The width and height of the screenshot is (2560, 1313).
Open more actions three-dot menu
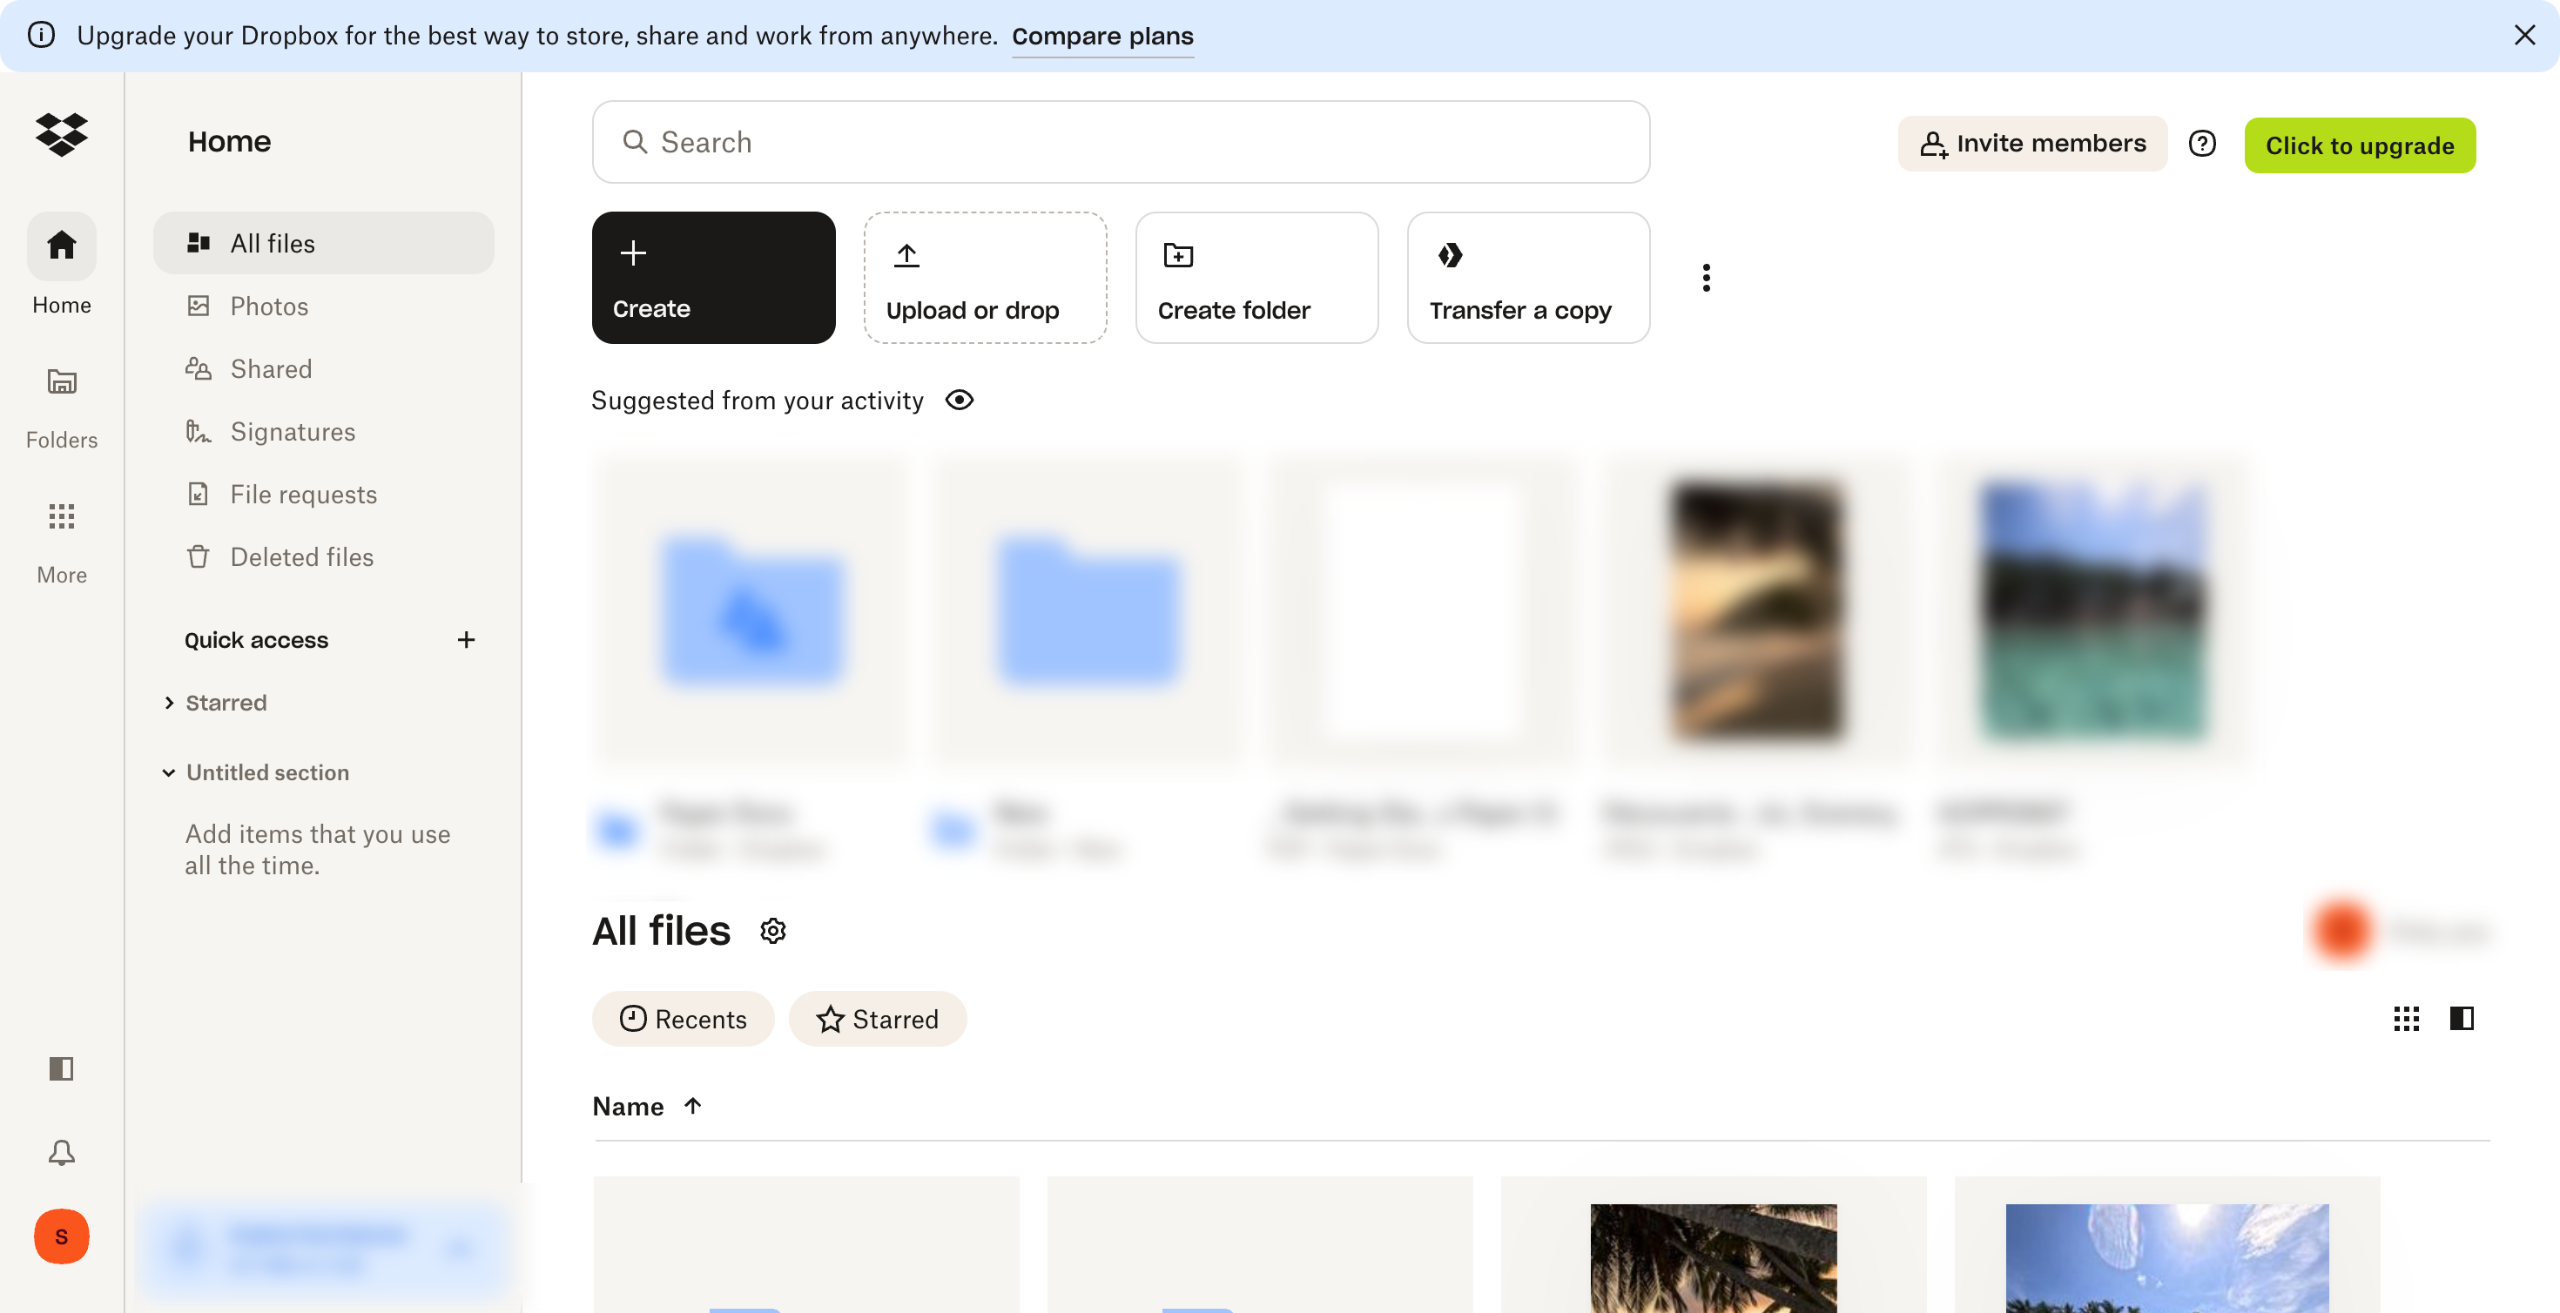1706,278
